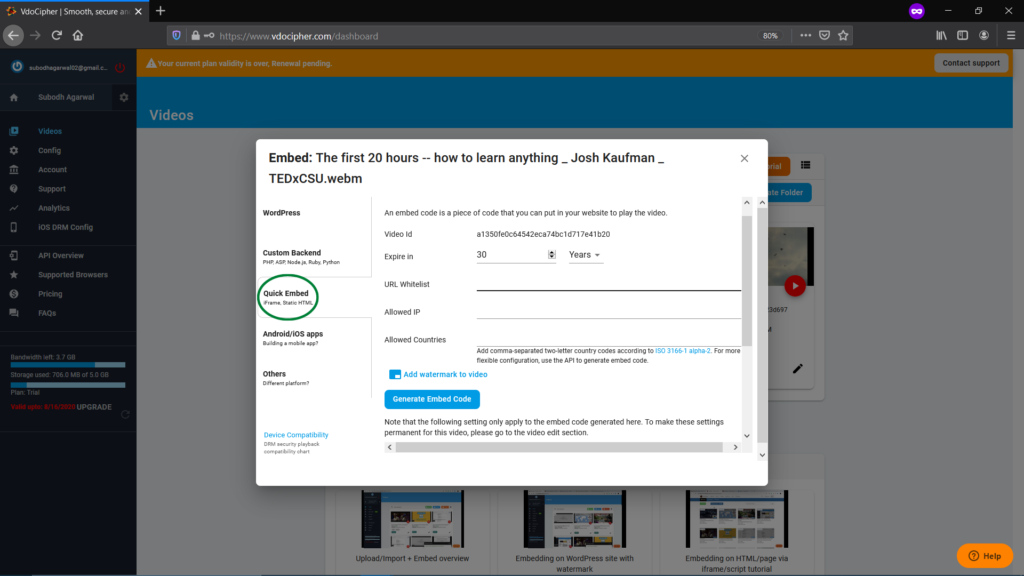Viewport: 1024px width, 576px height.
Task: Close the Embed dialog with the X
Action: [x=744, y=159]
